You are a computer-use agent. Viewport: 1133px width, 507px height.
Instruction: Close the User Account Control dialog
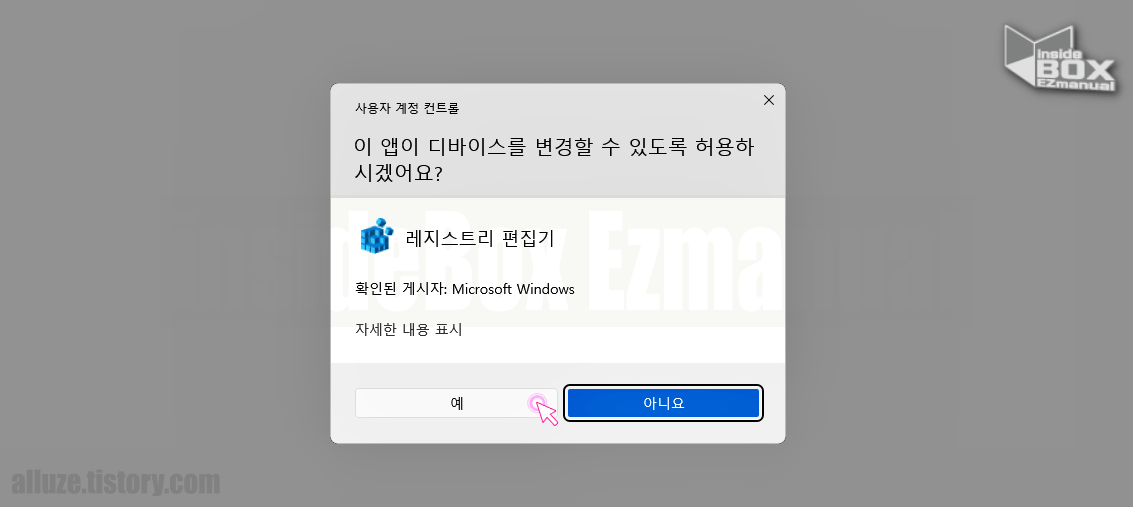(x=769, y=100)
